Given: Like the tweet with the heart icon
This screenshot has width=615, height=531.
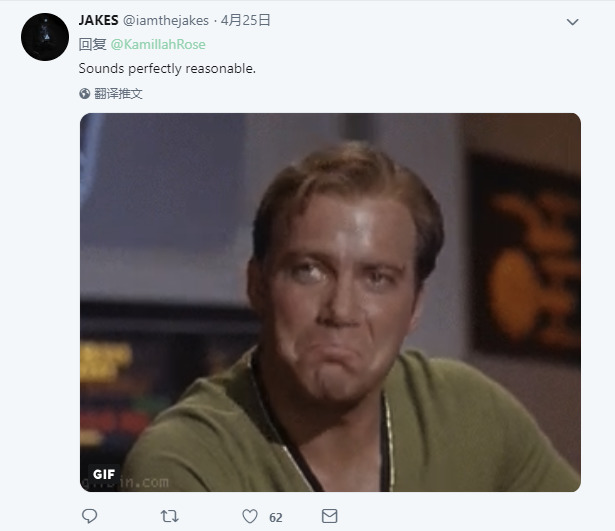Looking at the screenshot, I should (250, 516).
